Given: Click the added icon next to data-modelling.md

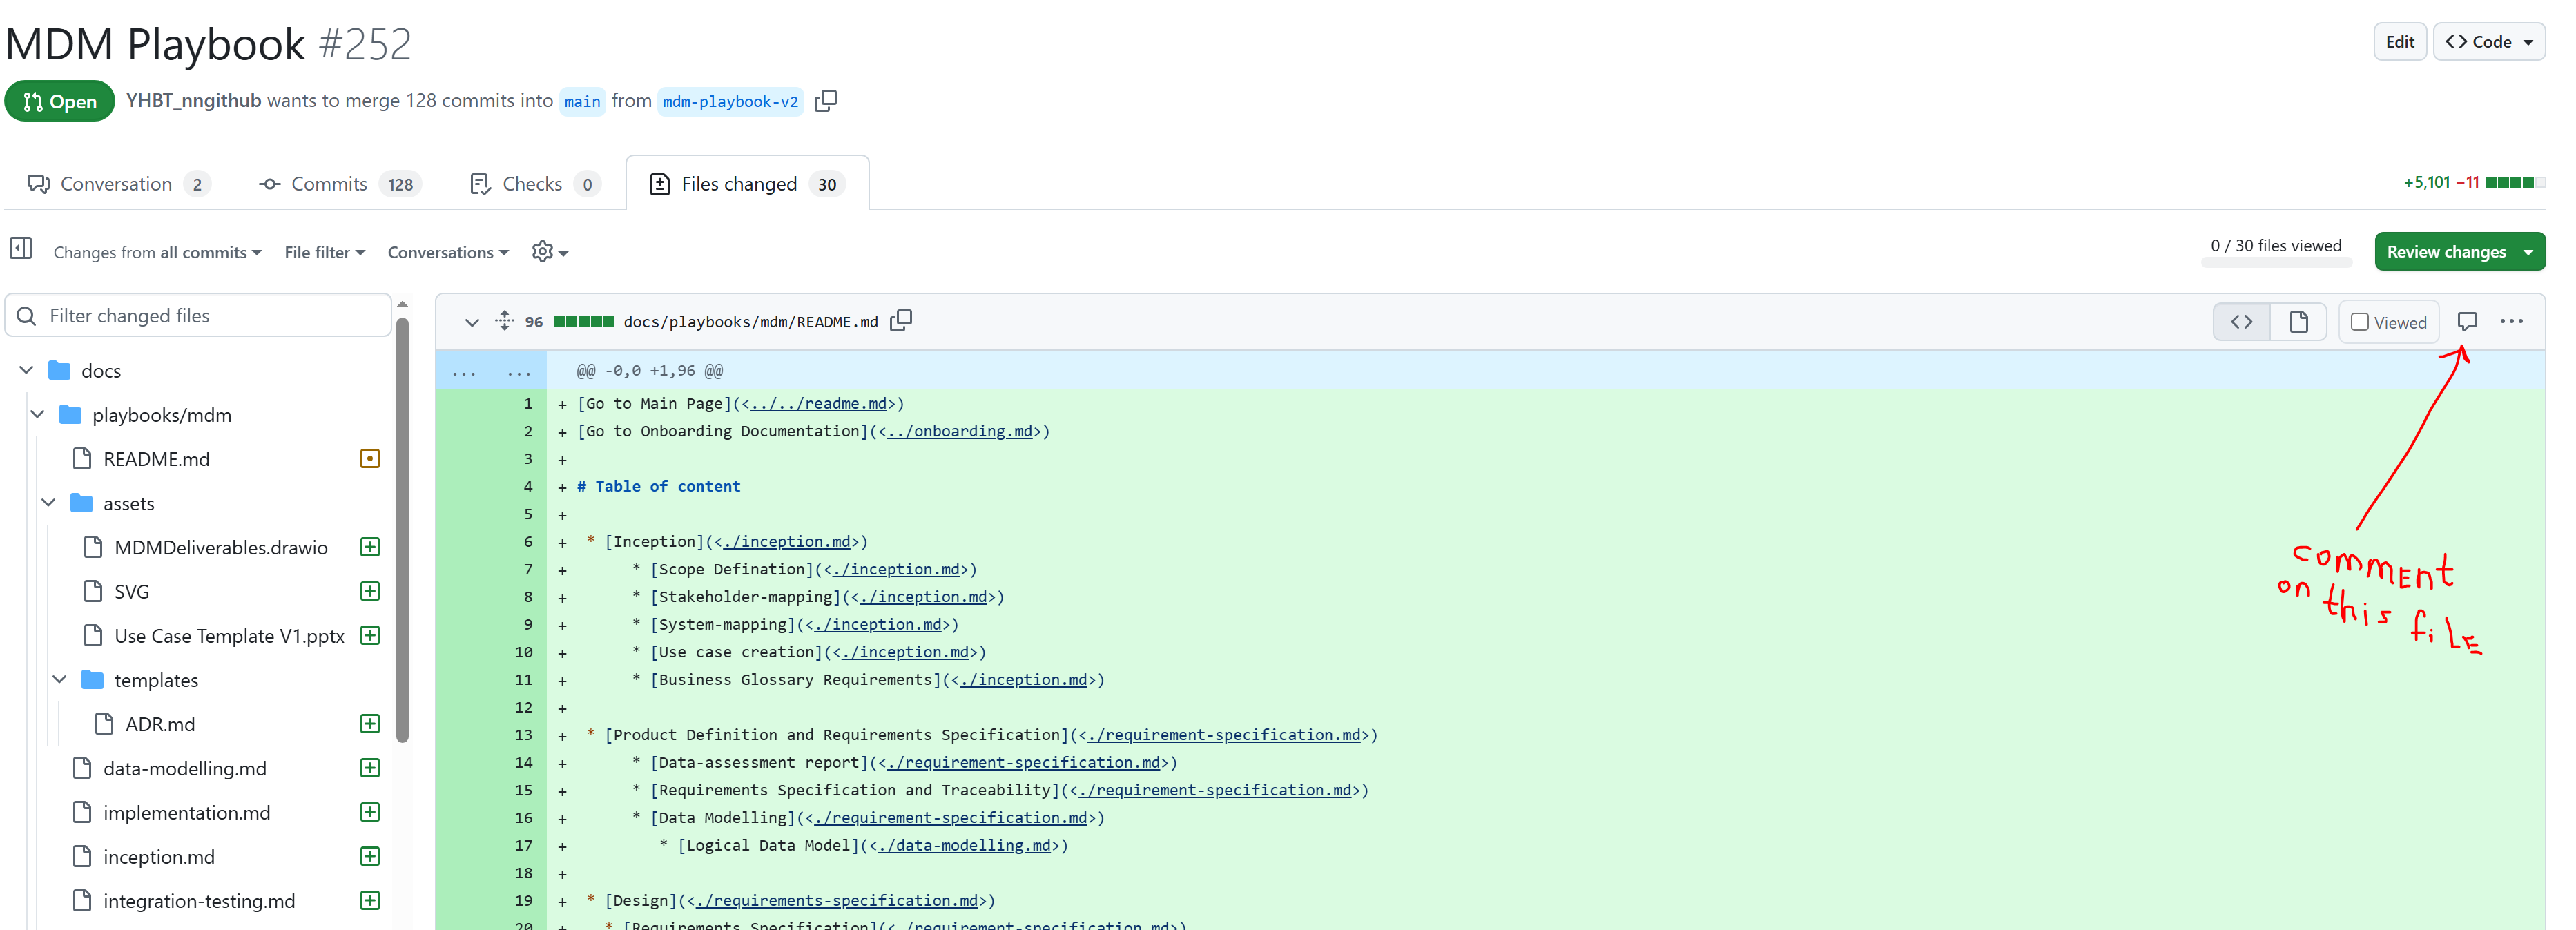Looking at the screenshot, I should point(370,768).
